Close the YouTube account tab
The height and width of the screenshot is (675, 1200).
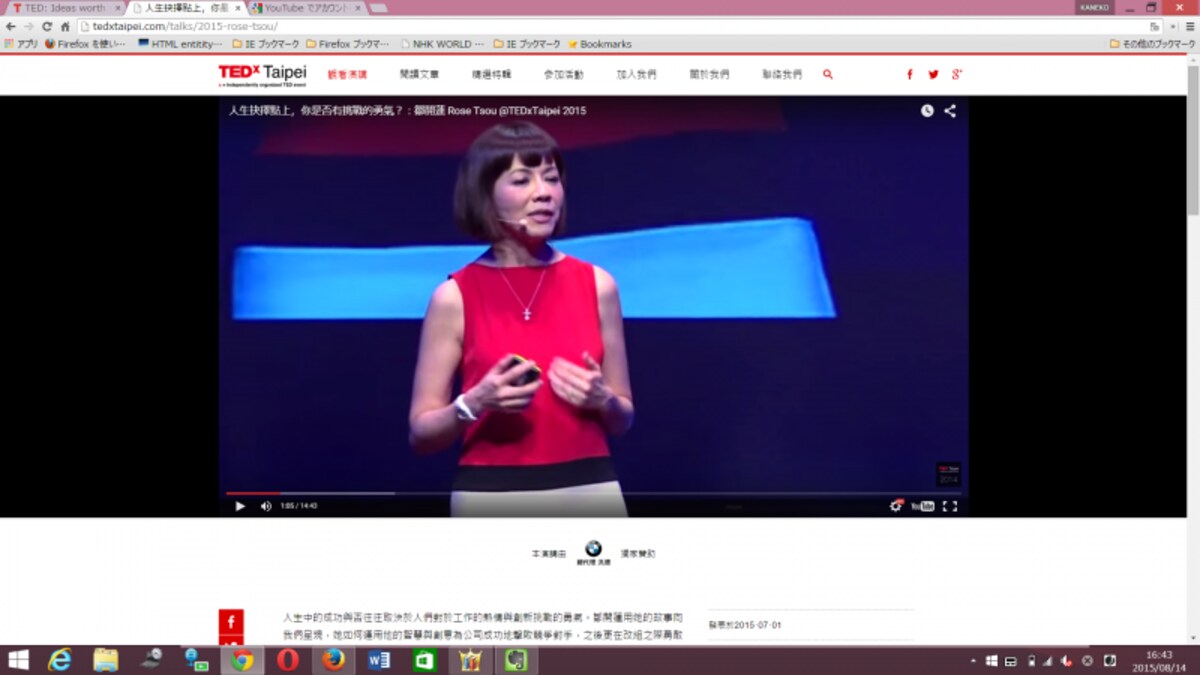[x=356, y=8]
